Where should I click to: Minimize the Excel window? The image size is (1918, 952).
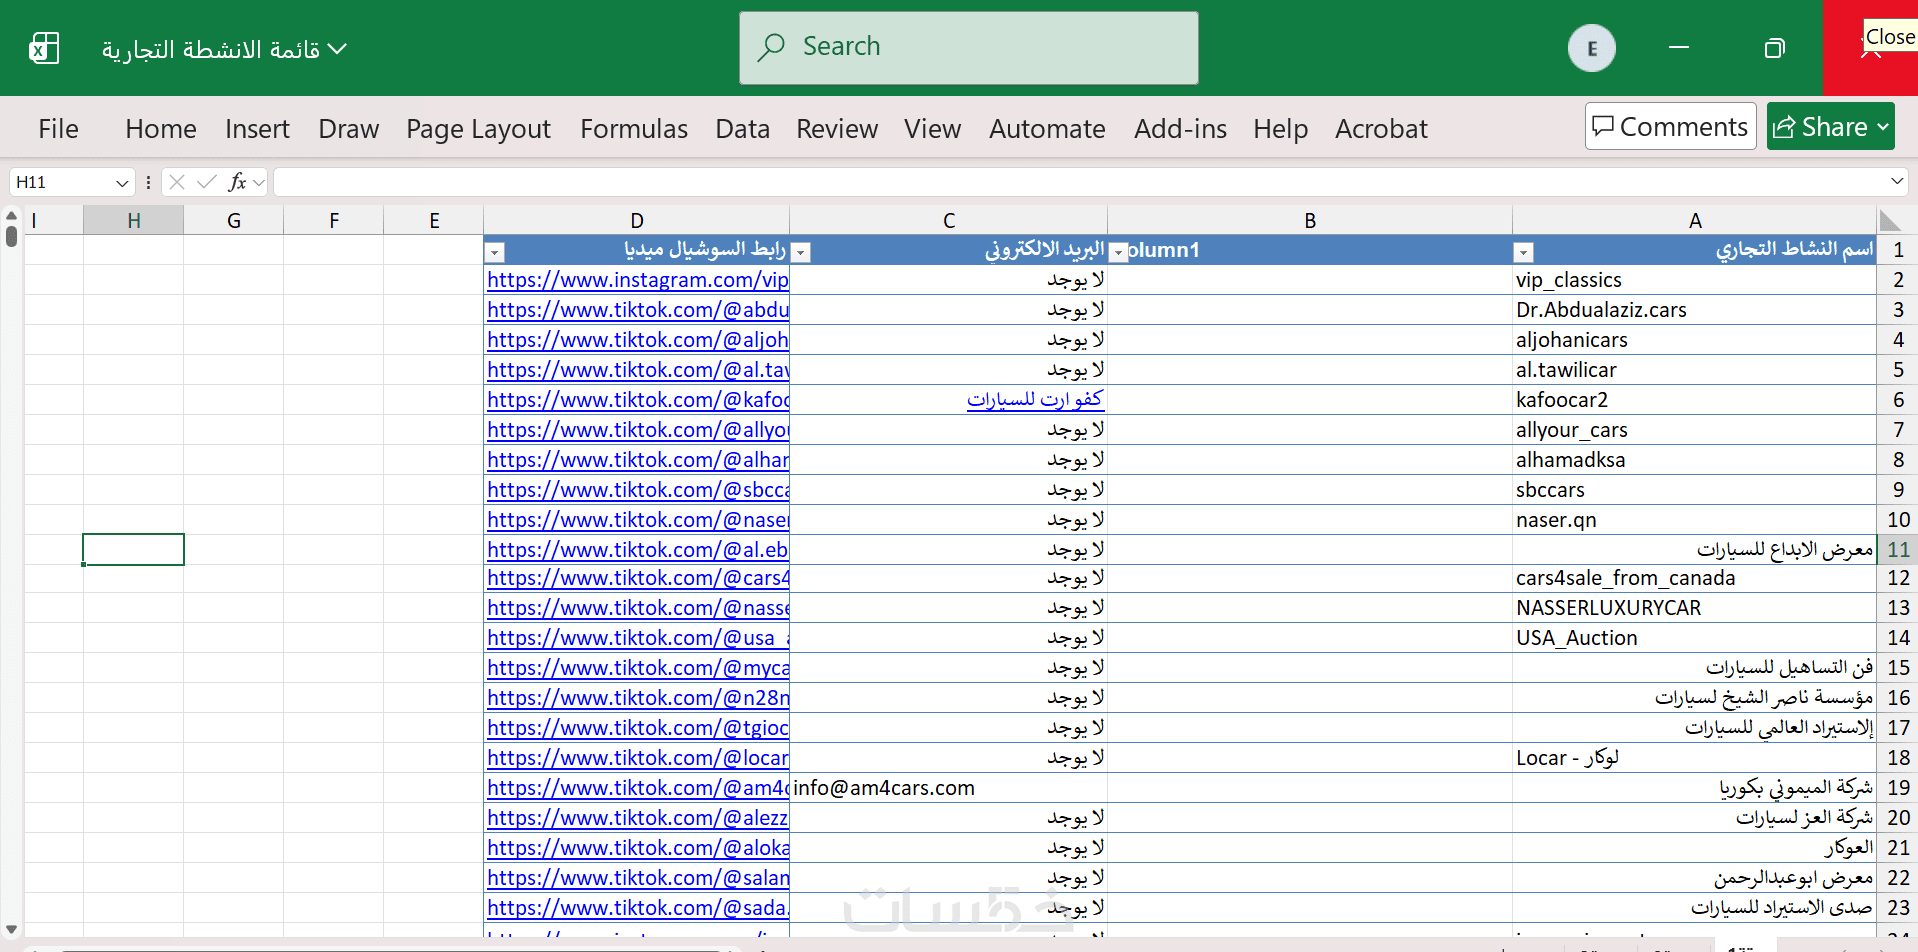point(1679,47)
